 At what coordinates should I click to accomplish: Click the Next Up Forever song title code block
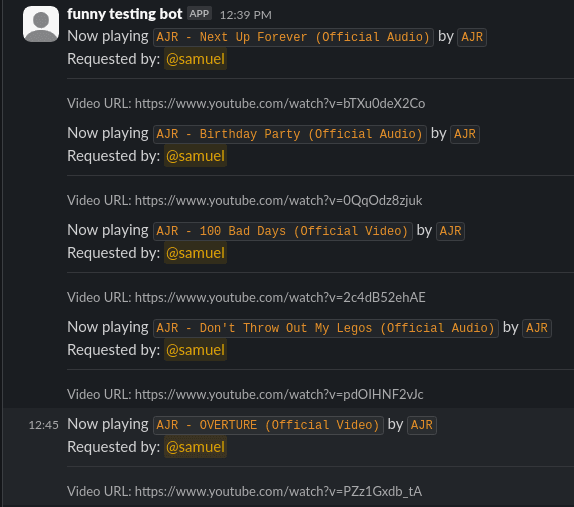pyautogui.click(x=293, y=37)
